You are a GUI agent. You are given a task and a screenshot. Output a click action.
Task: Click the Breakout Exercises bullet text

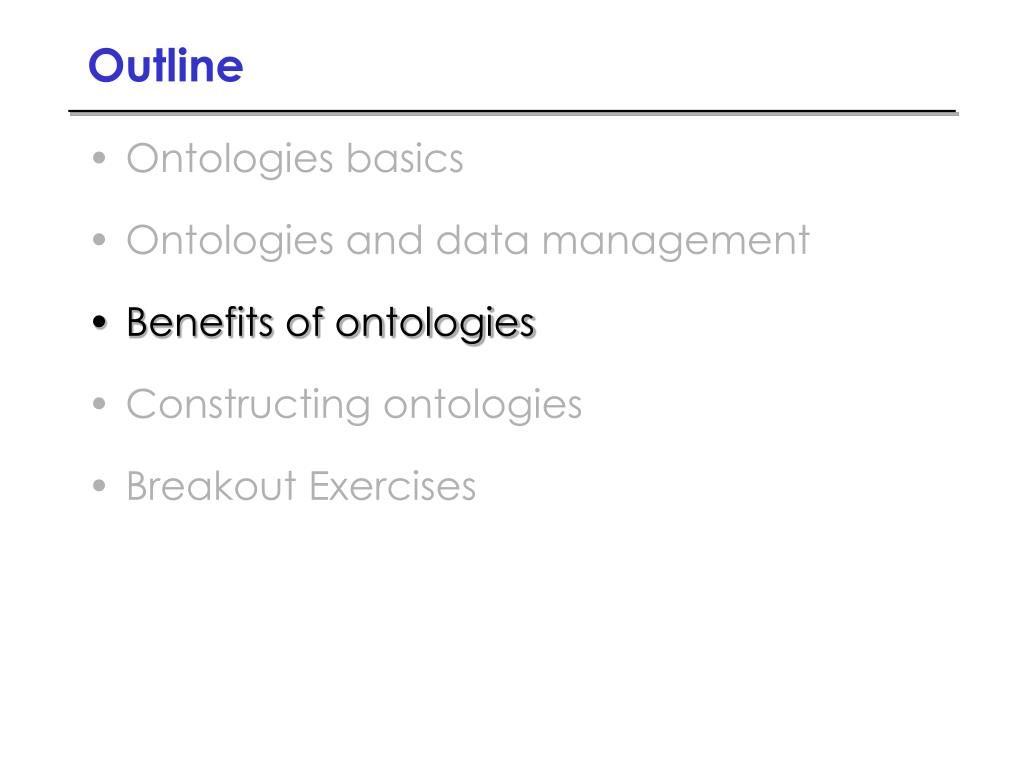301,487
